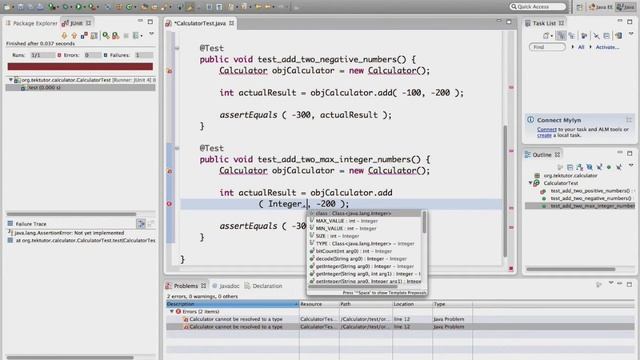
Task: Click Focus on Workweek icon in Task List
Action: tap(584, 36)
